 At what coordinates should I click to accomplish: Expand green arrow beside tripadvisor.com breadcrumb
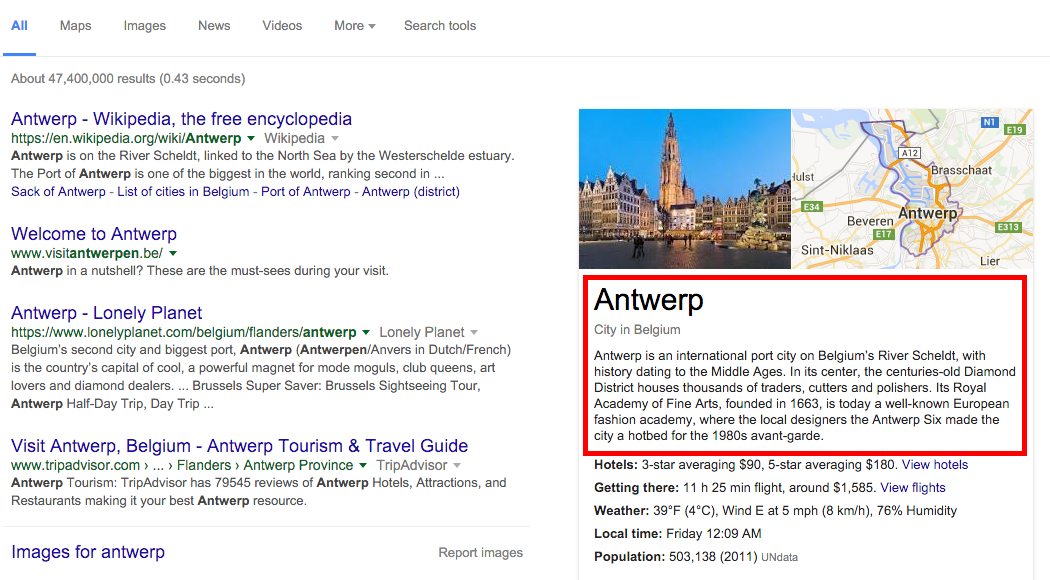pyautogui.click(x=363, y=465)
